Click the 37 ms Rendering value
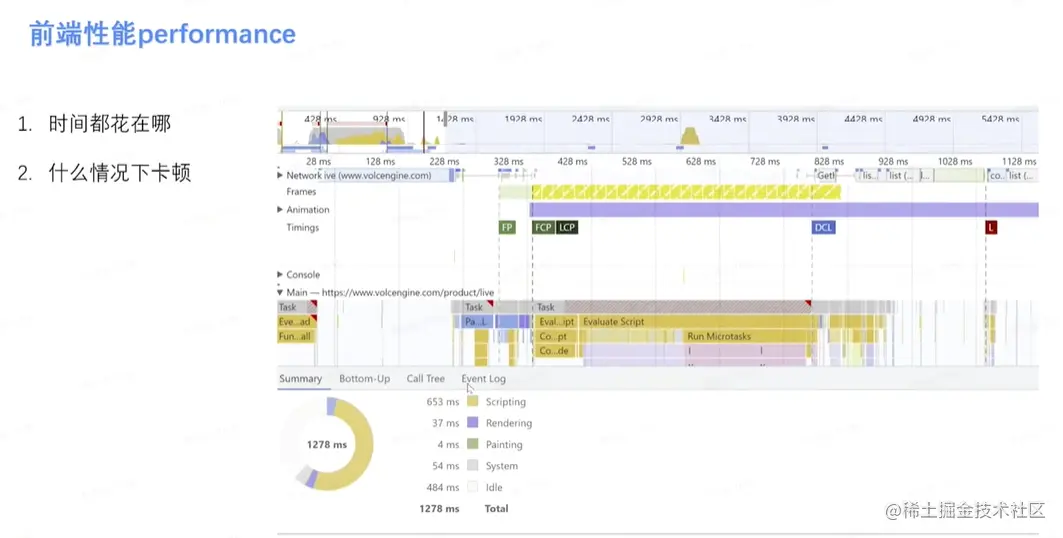Image resolution: width=1063 pixels, height=538 pixels. point(445,423)
